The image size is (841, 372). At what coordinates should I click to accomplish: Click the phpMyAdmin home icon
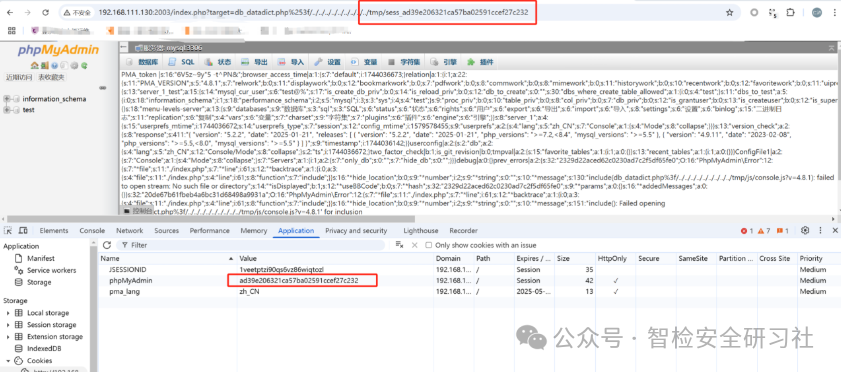(34, 65)
